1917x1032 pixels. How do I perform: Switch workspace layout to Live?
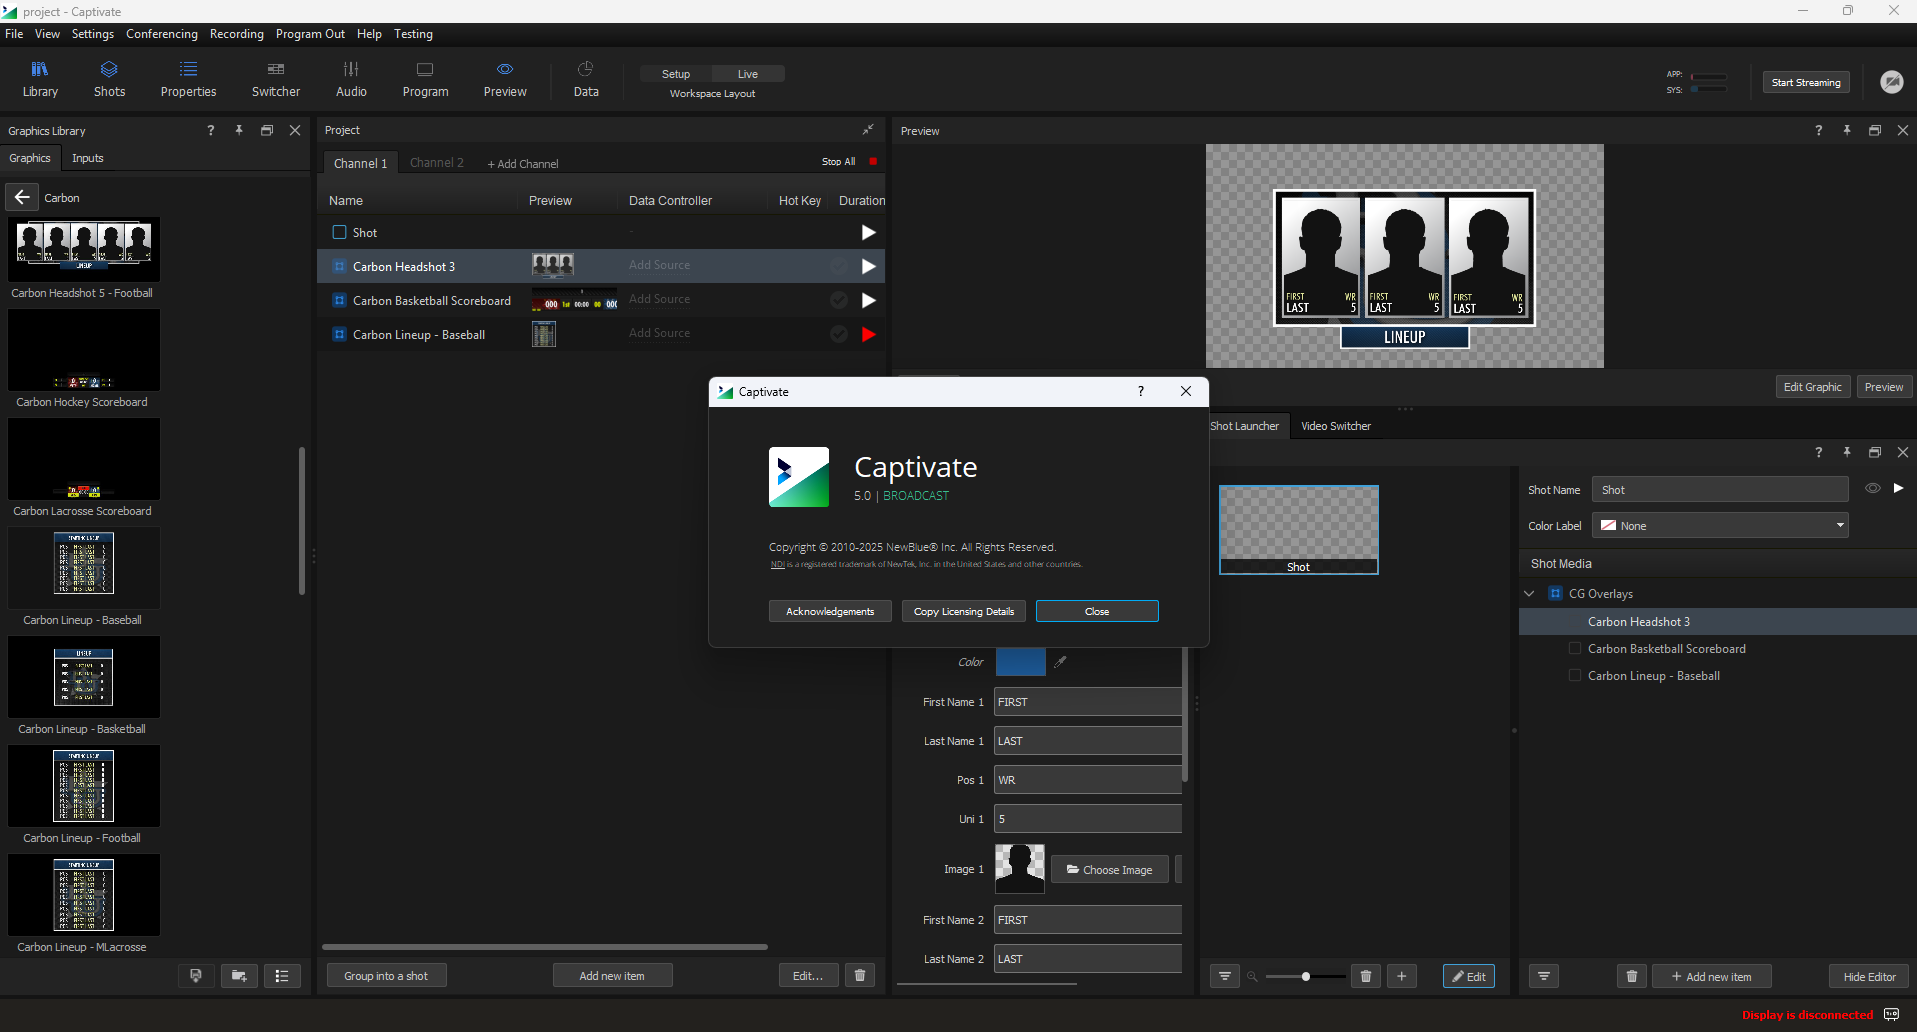(748, 74)
